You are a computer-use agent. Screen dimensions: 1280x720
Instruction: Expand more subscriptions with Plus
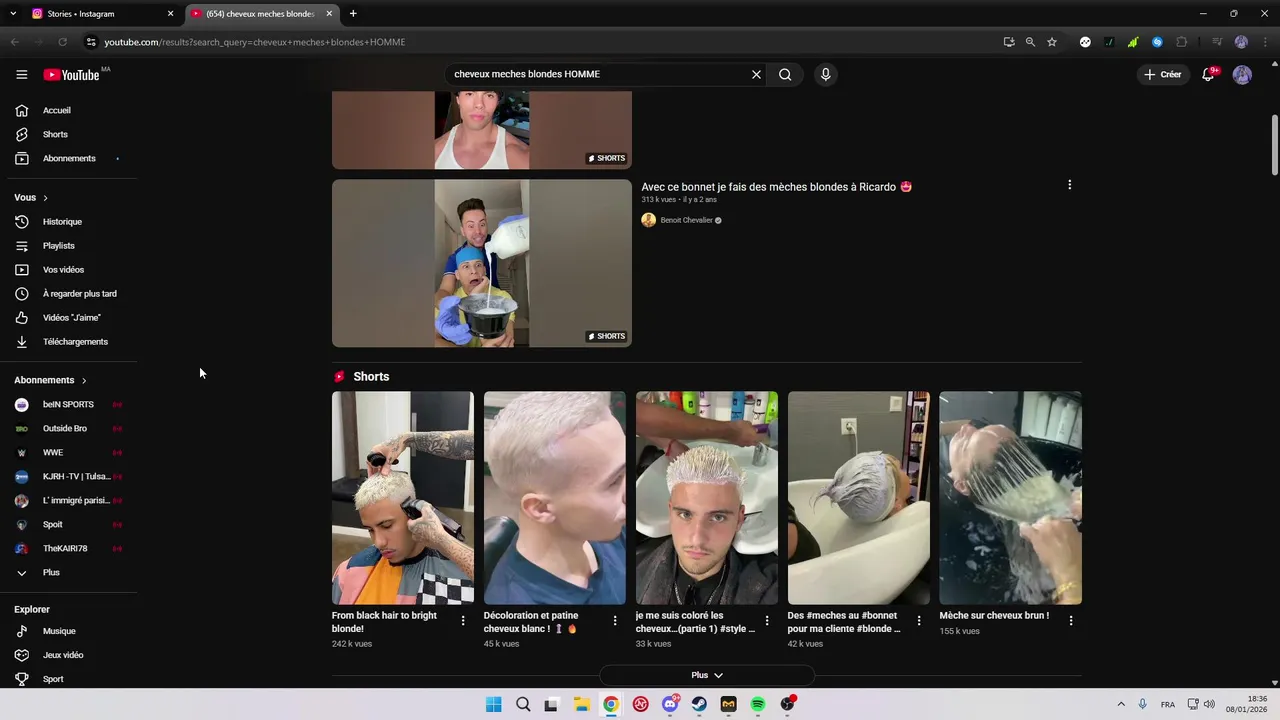(x=68, y=572)
